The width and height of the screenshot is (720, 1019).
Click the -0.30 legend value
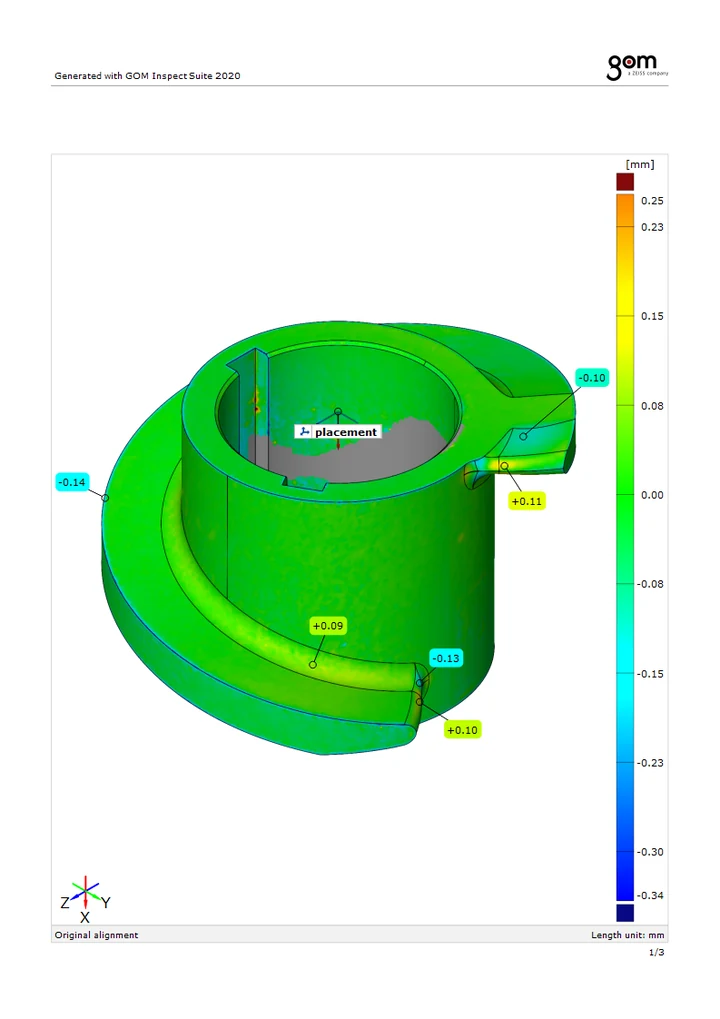(x=650, y=852)
